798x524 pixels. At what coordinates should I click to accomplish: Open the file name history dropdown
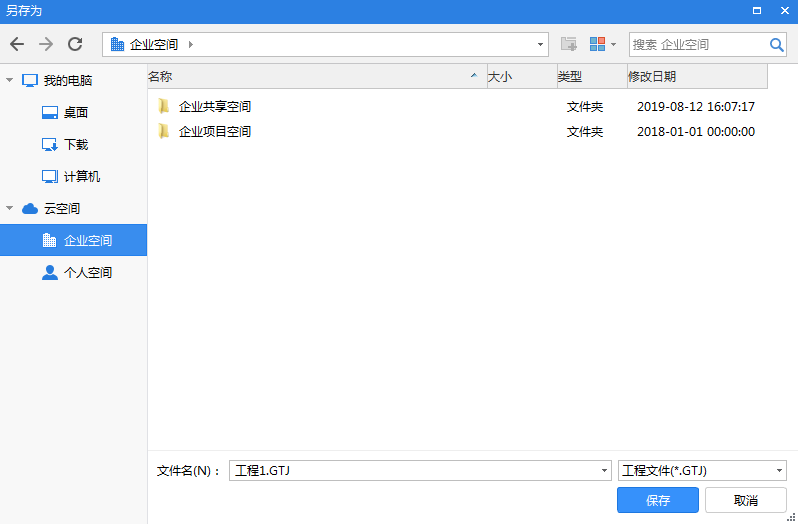[x=604, y=470]
